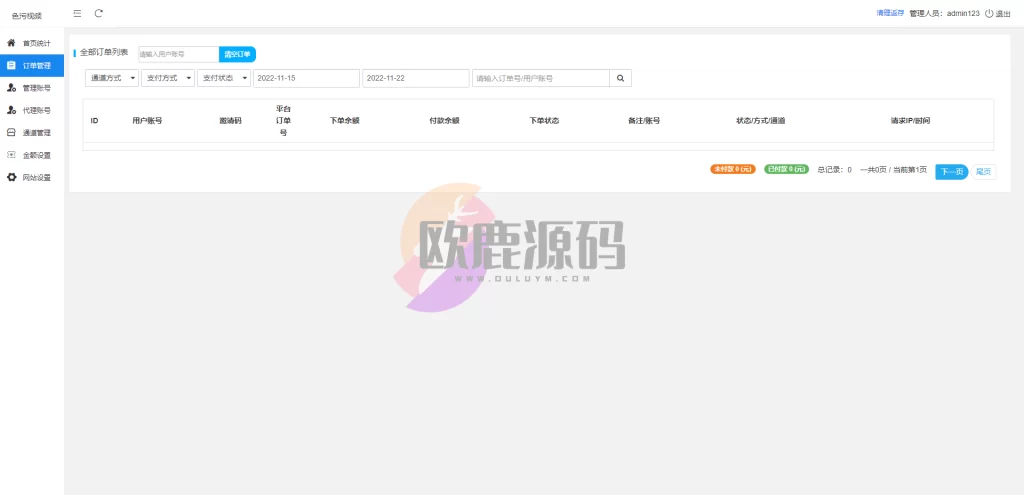Click the 总记录: 0 text
The width and height of the screenshot is (1024, 495).
click(x=835, y=170)
